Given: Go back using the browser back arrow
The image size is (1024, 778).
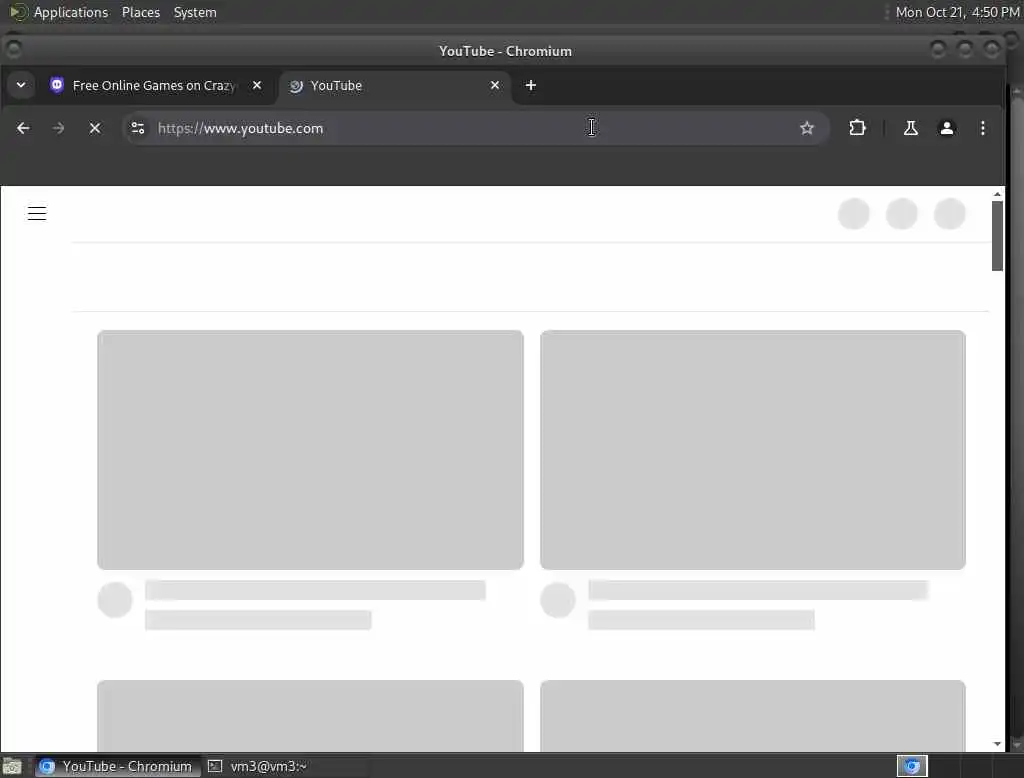Looking at the screenshot, I should coord(23,128).
